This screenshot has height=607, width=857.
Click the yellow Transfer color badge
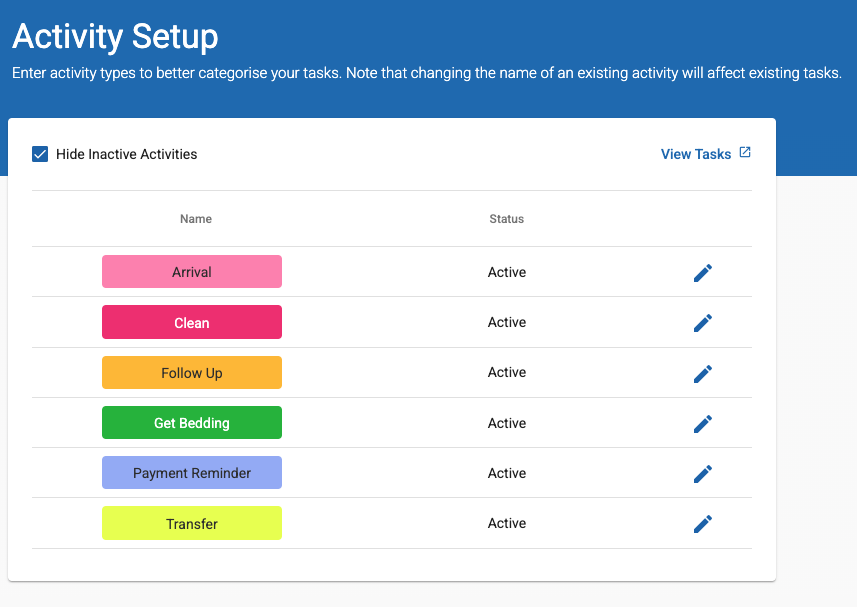click(191, 523)
